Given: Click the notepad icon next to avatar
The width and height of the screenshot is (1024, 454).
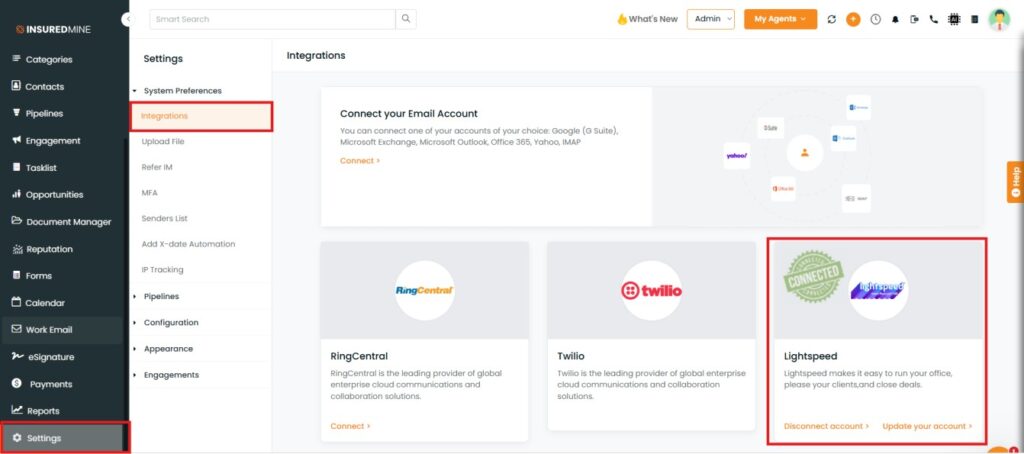Looking at the screenshot, I should (974, 20).
